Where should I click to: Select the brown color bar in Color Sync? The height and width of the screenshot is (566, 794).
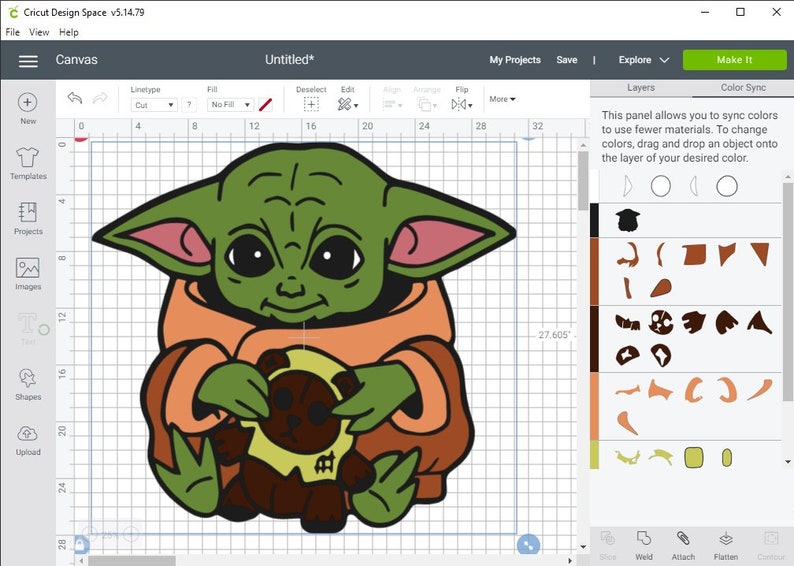tap(594, 271)
